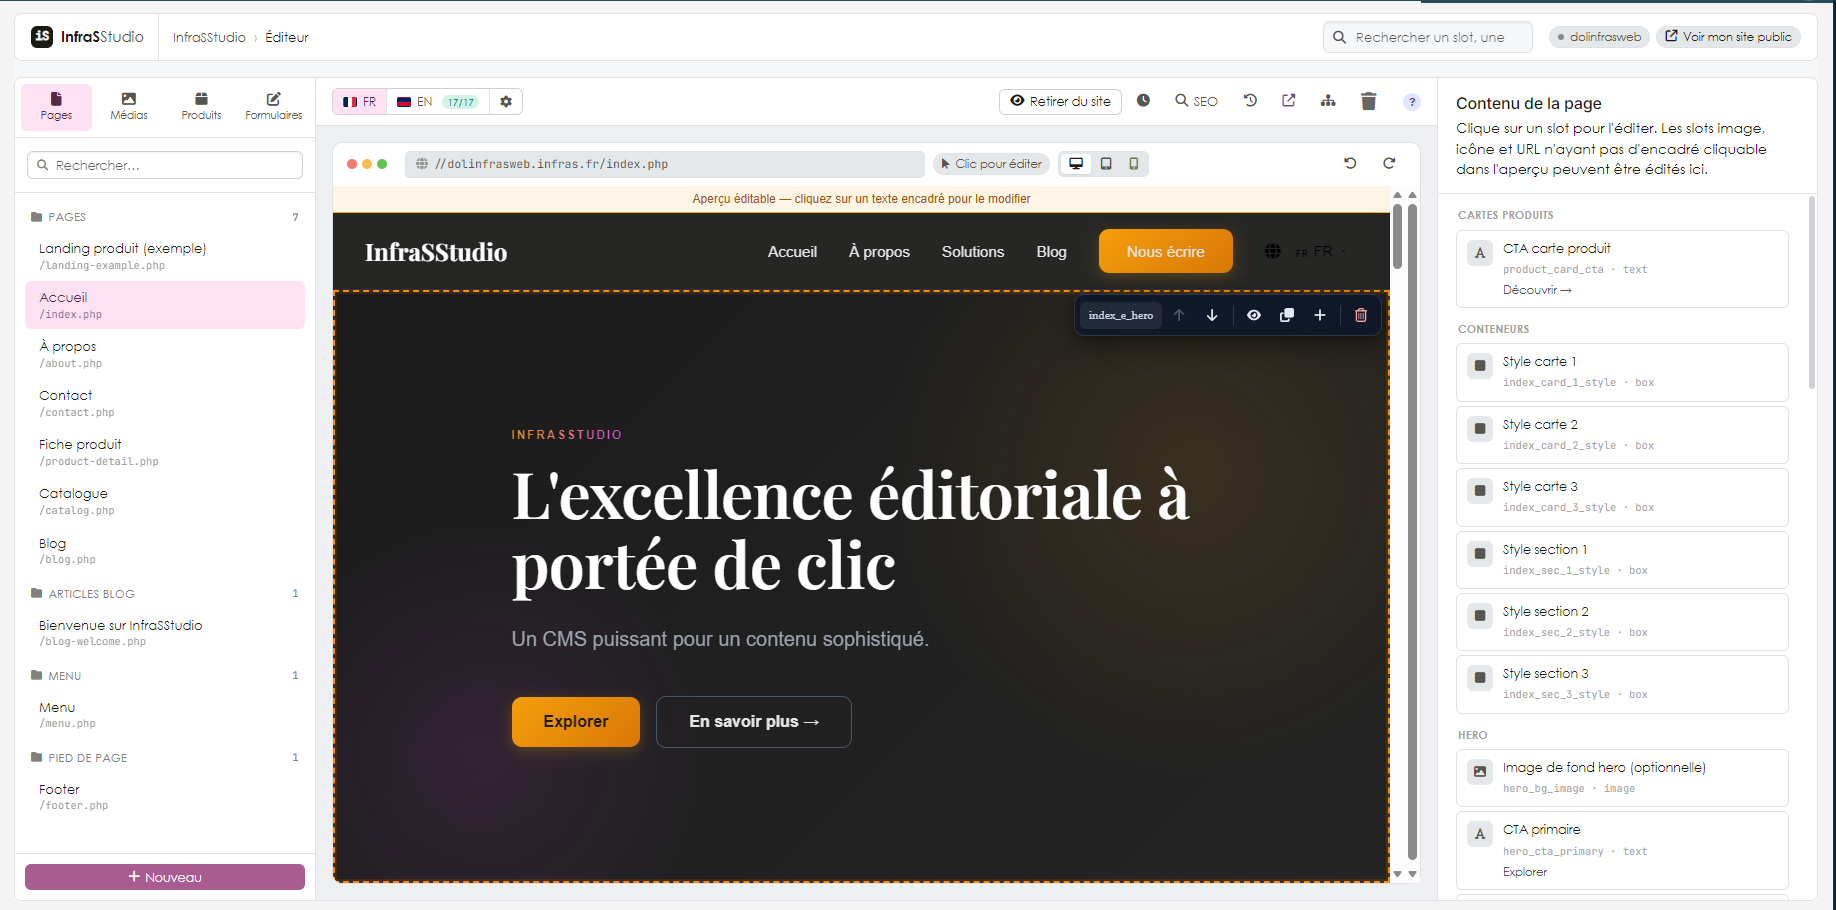Go to À propos in site navigation
Screen dimensions: 1836x910
point(879,252)
